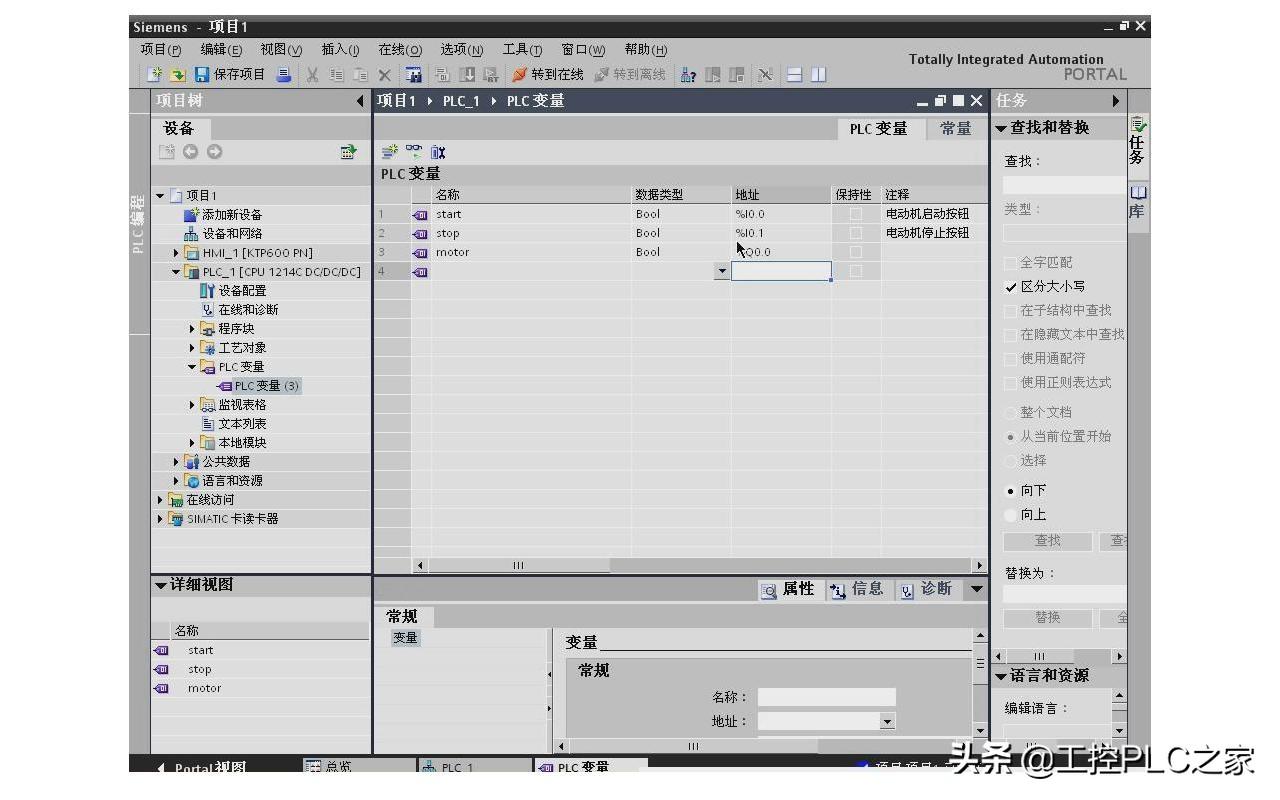This screenshot has height=800, width=1280.
Task: Click the empty address cell in row 4
Action: click(781, 271)
